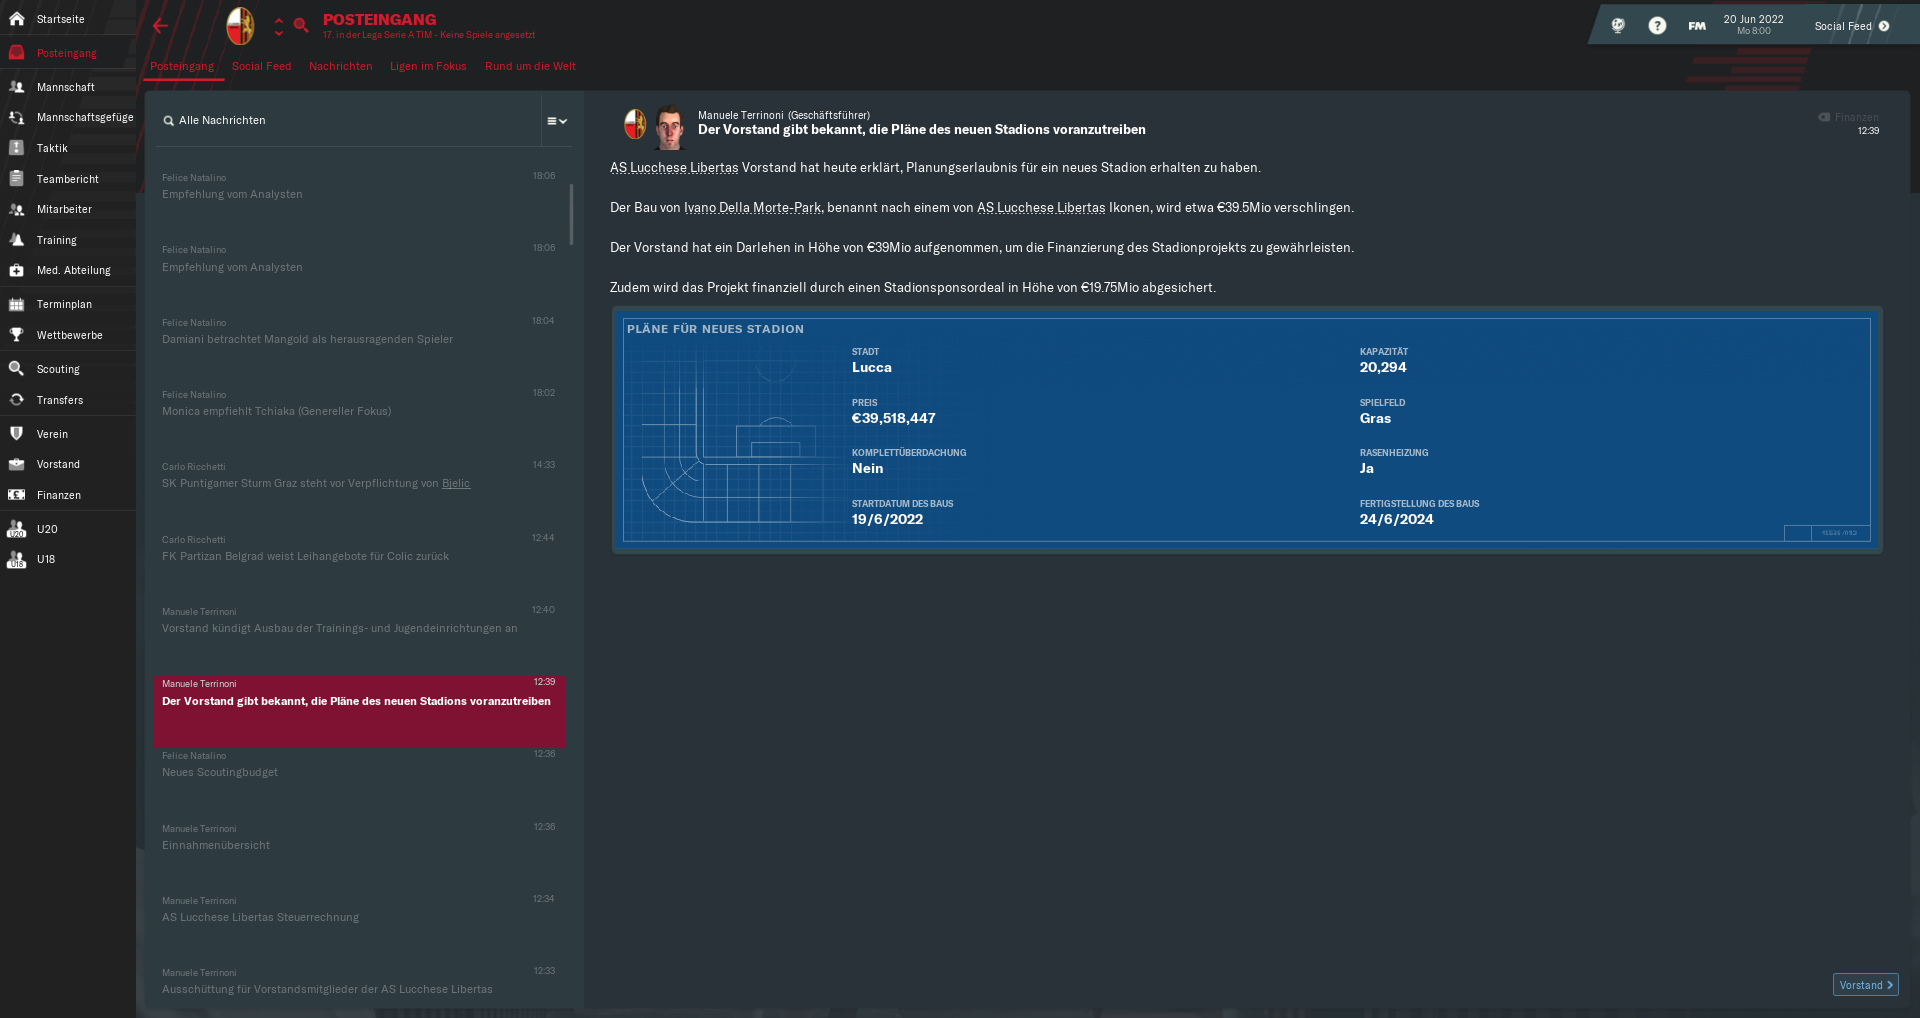The width and height of the screenshot is (1920, 1018).
Task: Switch to the Nachrichten tab
Action: pyautogui.click(x=340, y=66)
